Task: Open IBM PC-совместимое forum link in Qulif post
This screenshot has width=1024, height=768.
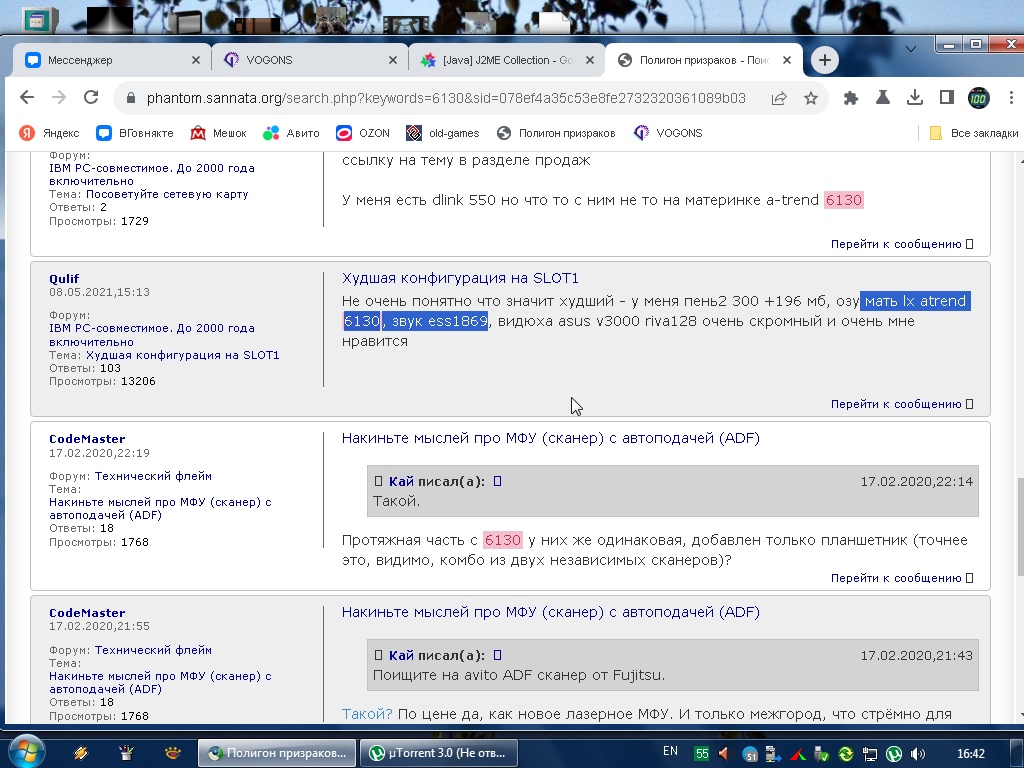Action: point(152,335)
